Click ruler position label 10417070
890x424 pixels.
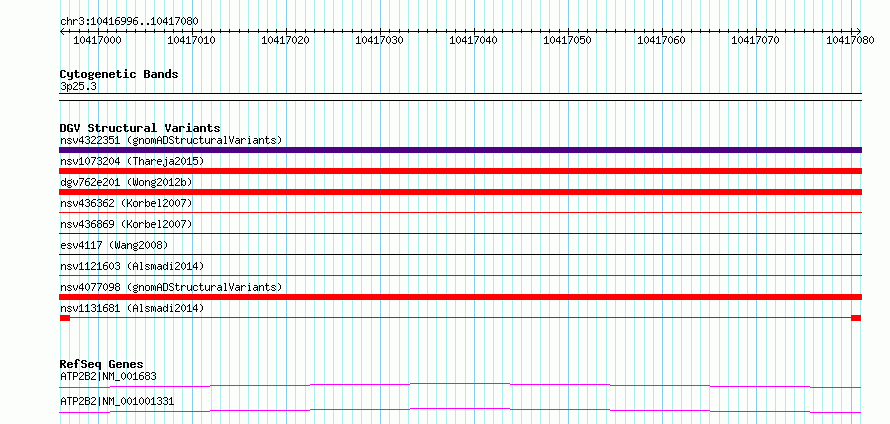755,40
